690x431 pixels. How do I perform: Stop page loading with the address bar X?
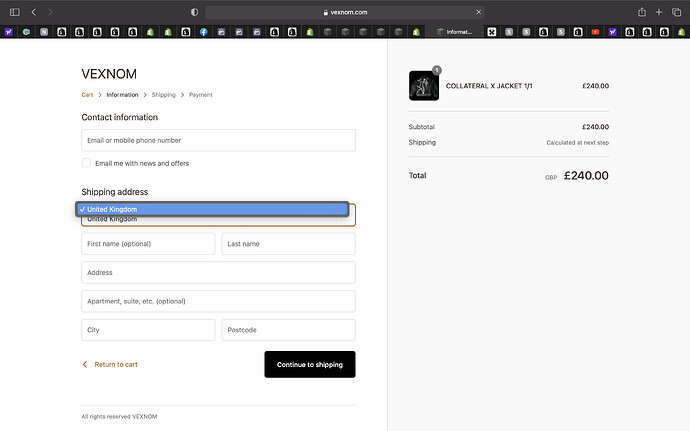coord(478,12)
